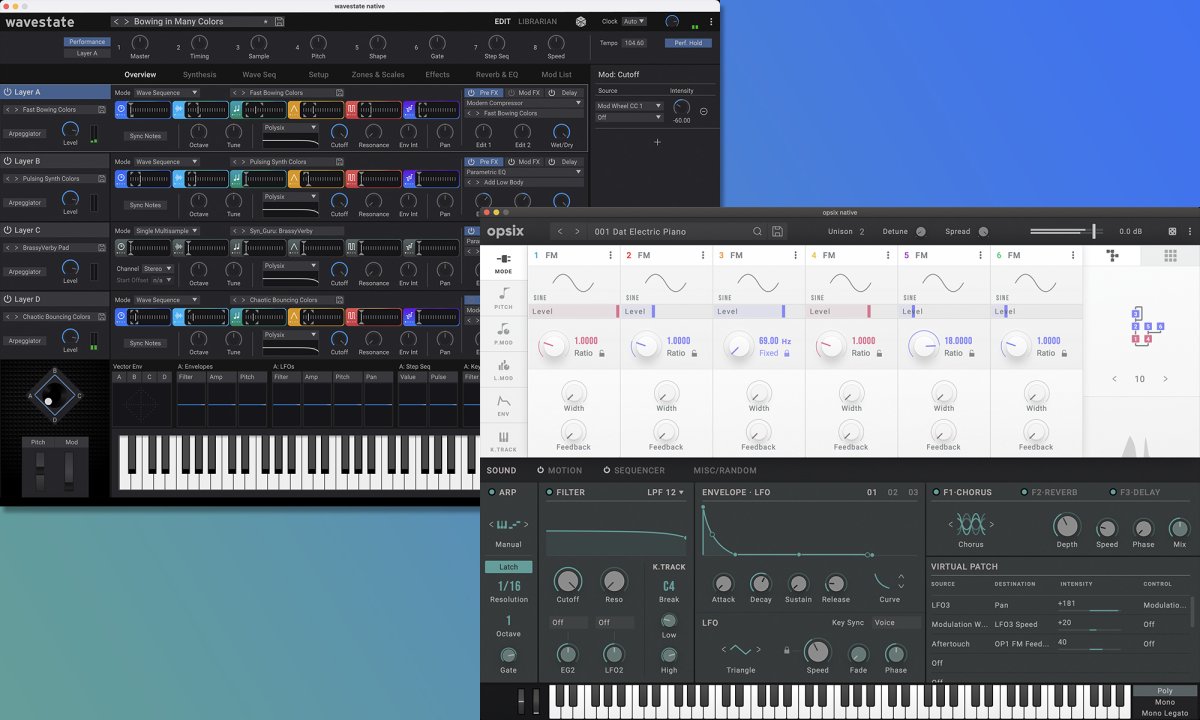Select envelope 02 in opsix ENVELOPE panel
This screenshot has height=720, width=1200.
892,492
